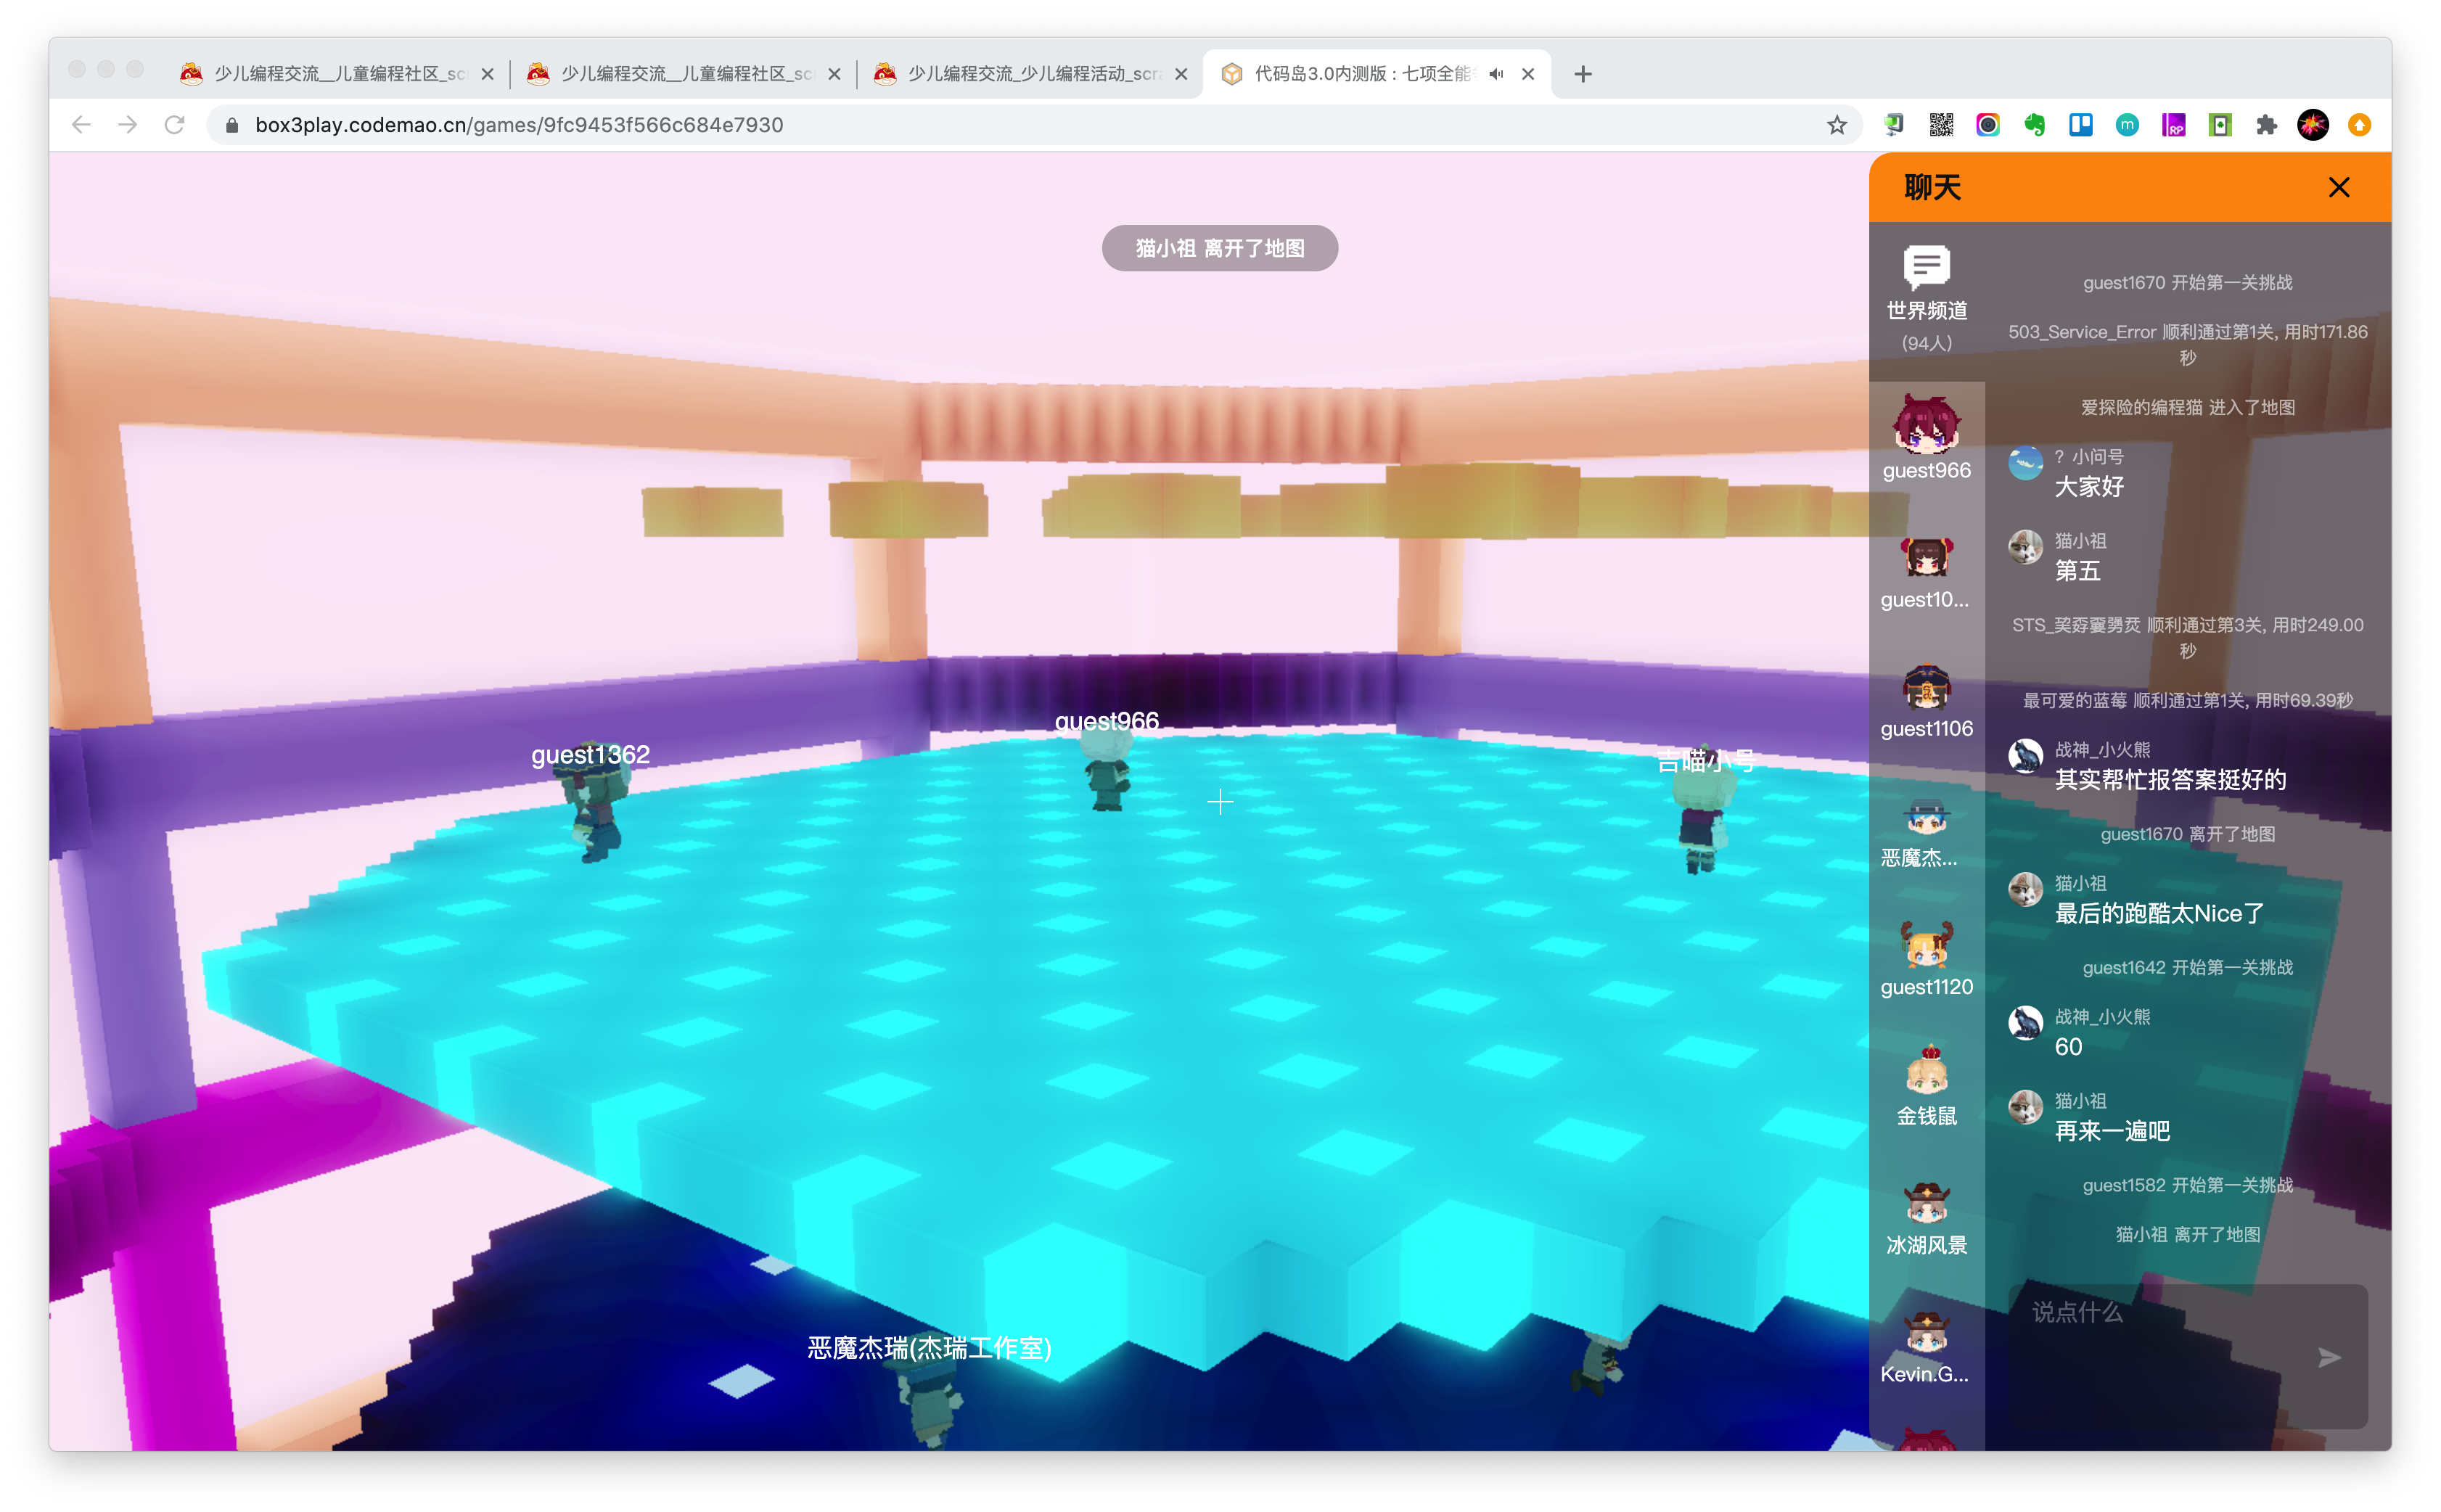Open the QR code extension

pyautogui.click(x=1941, y=125)
